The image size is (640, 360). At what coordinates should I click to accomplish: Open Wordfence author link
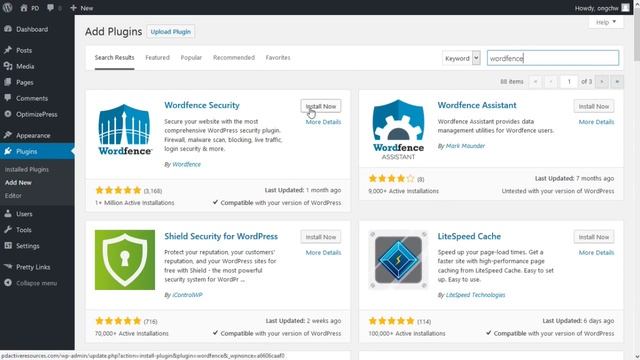(x=187, y=164)
